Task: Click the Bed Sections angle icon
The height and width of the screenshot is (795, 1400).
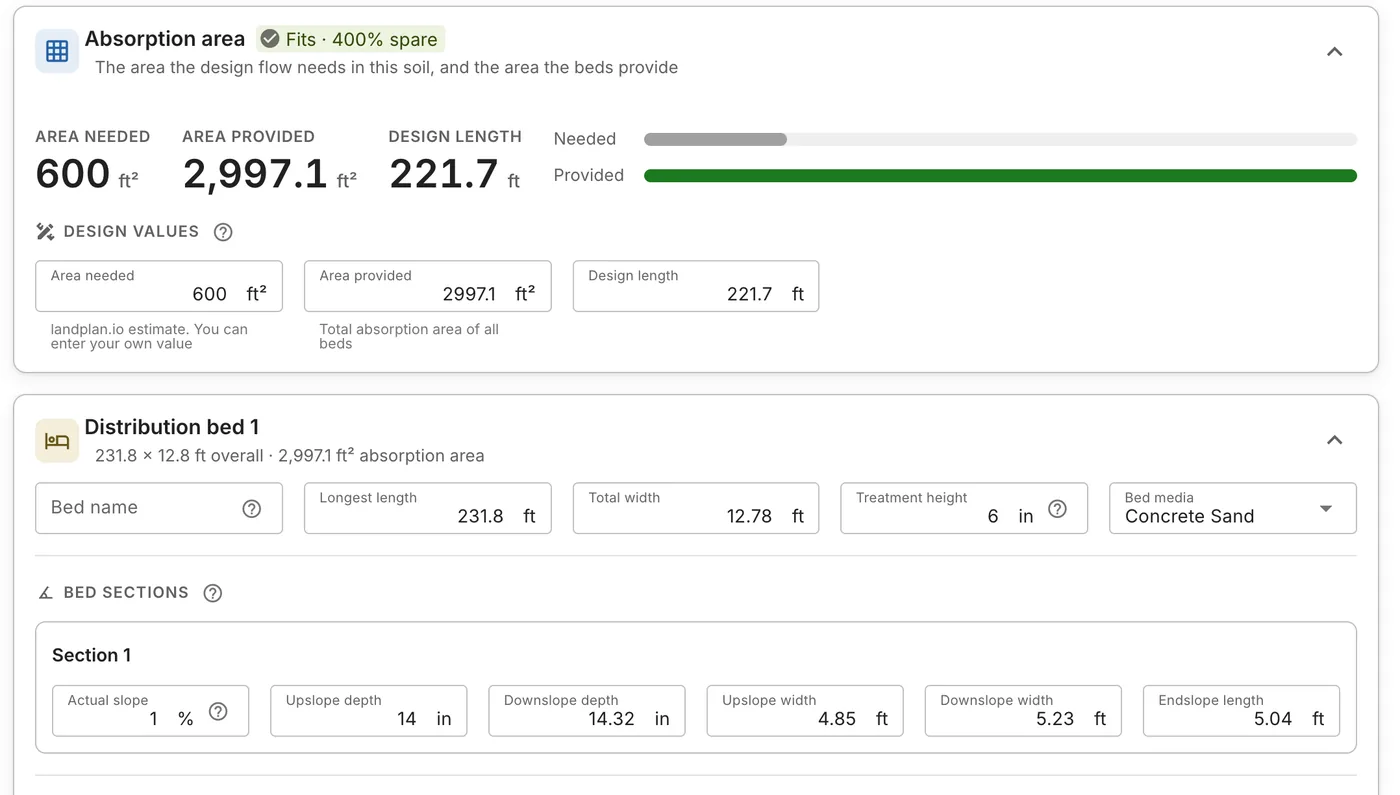Action: tap(45, 593)
